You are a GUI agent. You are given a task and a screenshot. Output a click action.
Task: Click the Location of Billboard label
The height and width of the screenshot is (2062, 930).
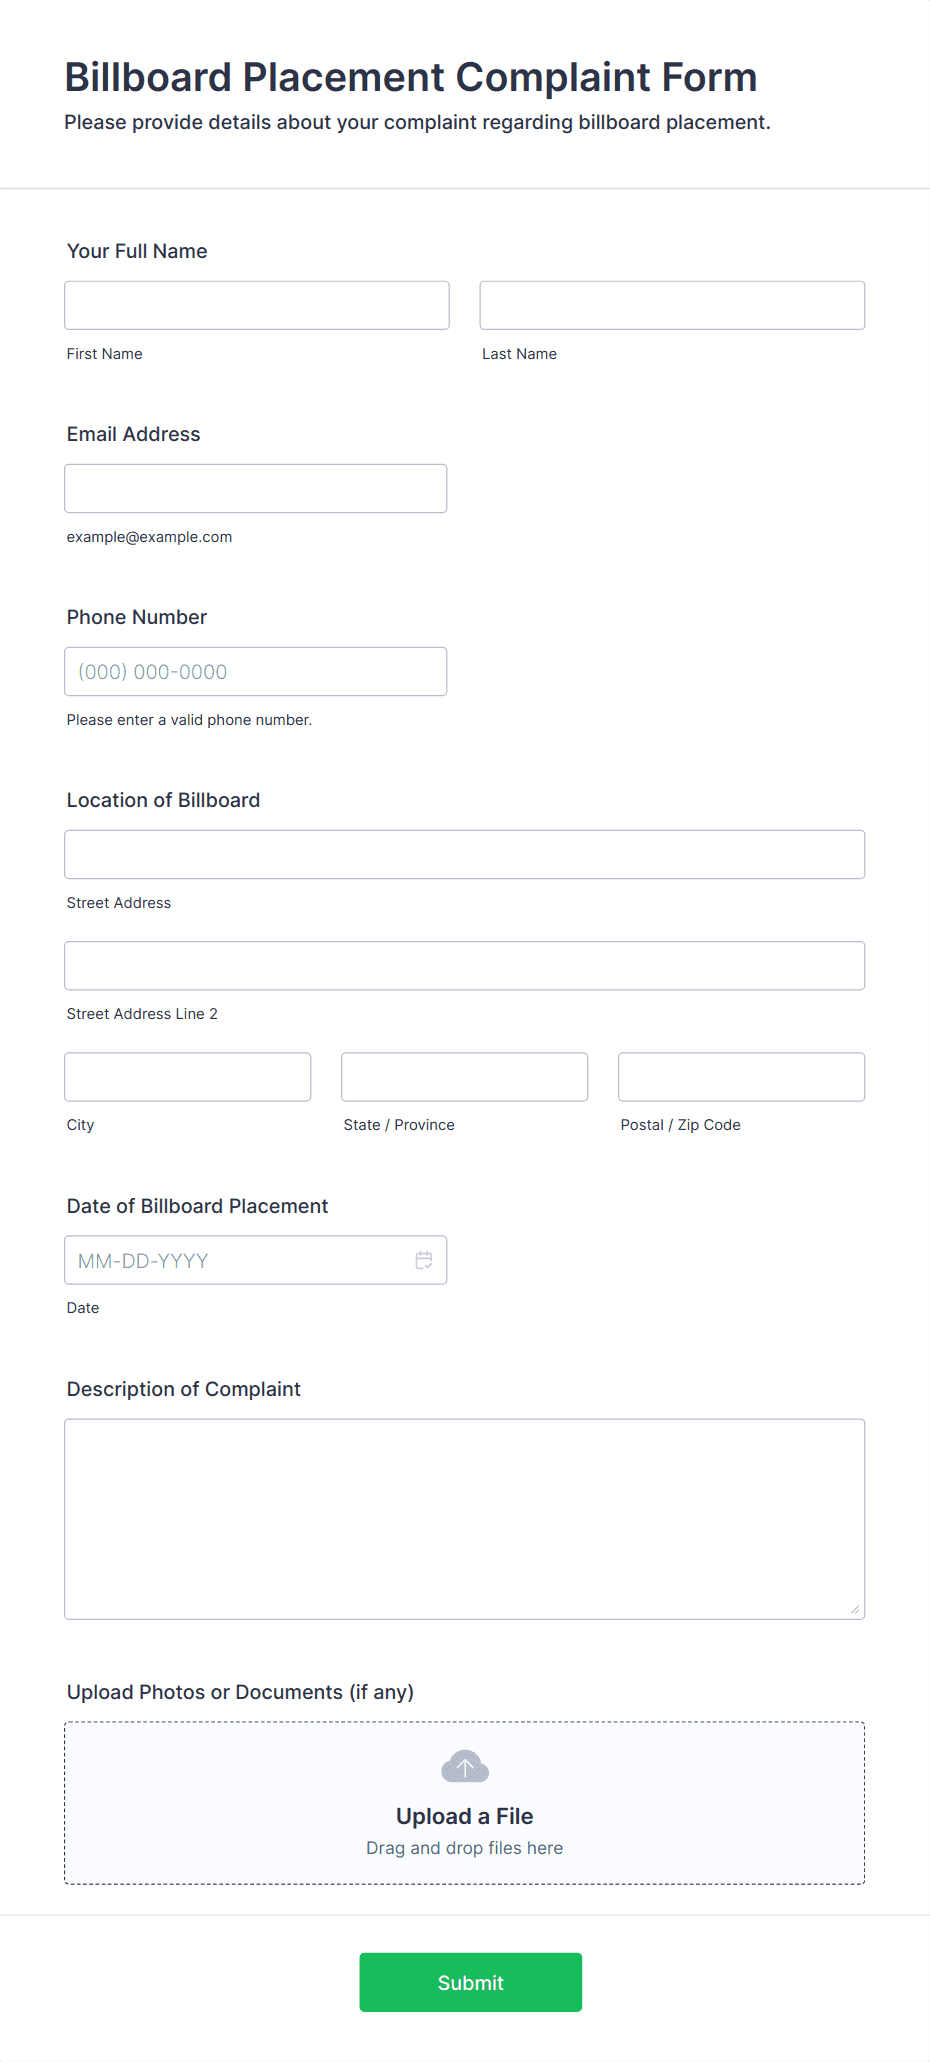[164, 800]
